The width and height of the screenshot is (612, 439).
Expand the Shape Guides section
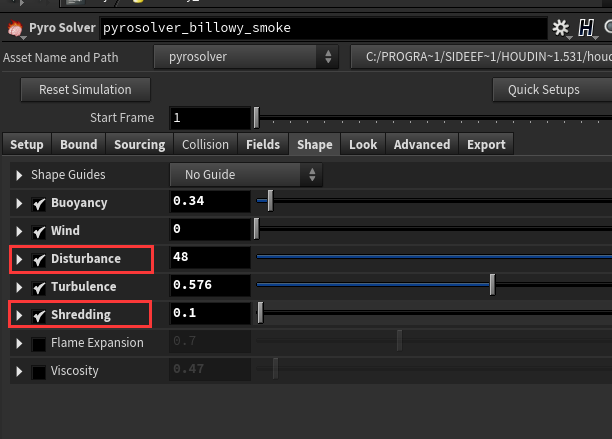(19, 176)
